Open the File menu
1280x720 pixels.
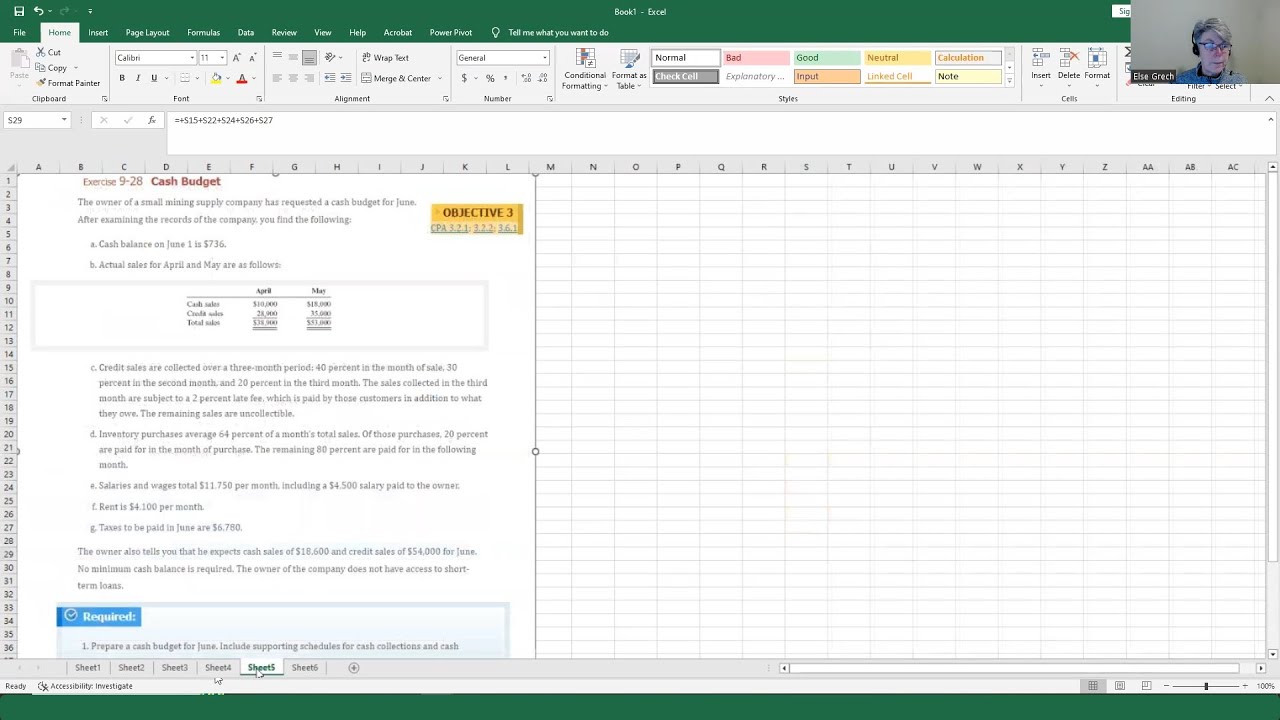pos(19,32)
